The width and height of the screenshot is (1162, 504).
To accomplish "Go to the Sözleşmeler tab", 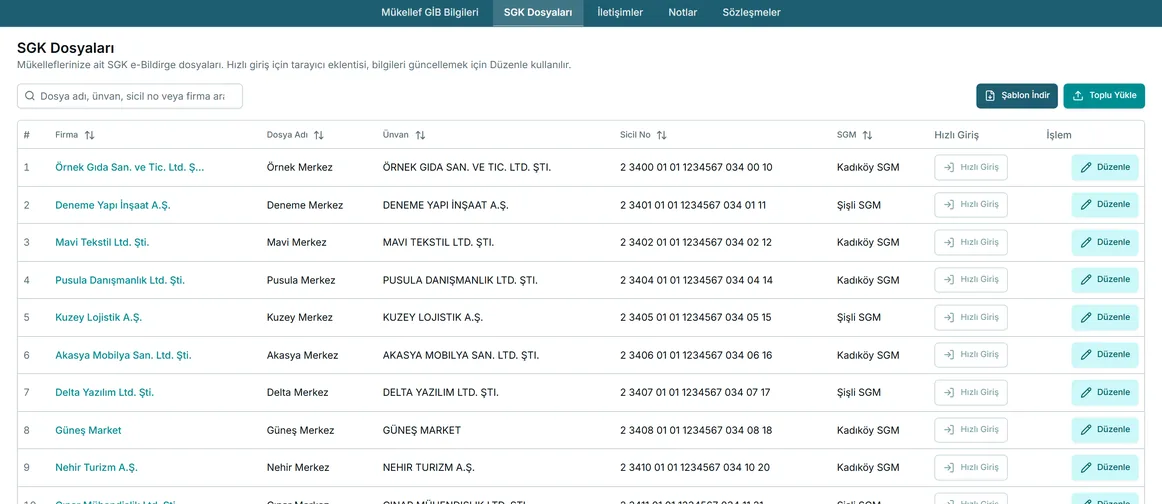I will 751,13.
